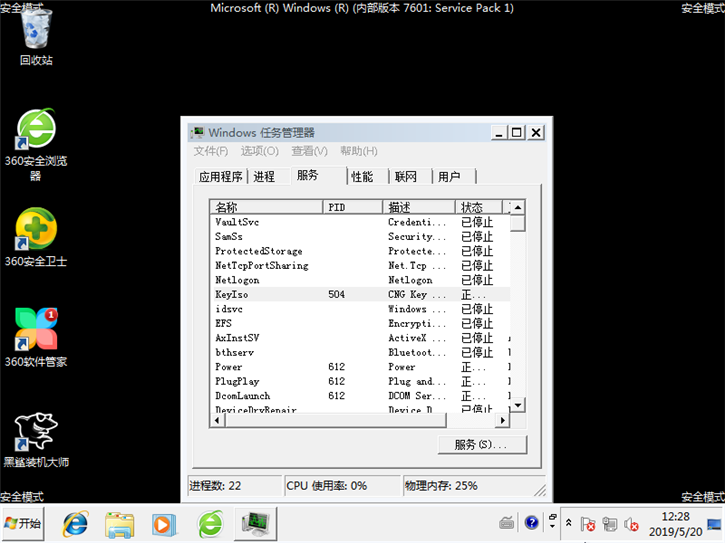Maximize the Task Manager window

coord(516,133)
